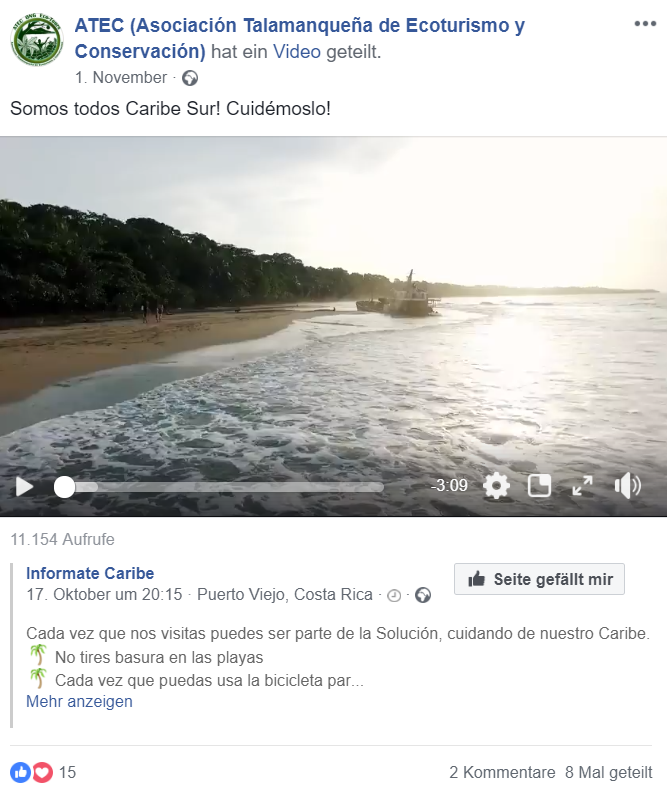Click the clock icon beside Puerto Viejo
The width and height of the screenshot is (667, 788).
(x=394, y=596)
